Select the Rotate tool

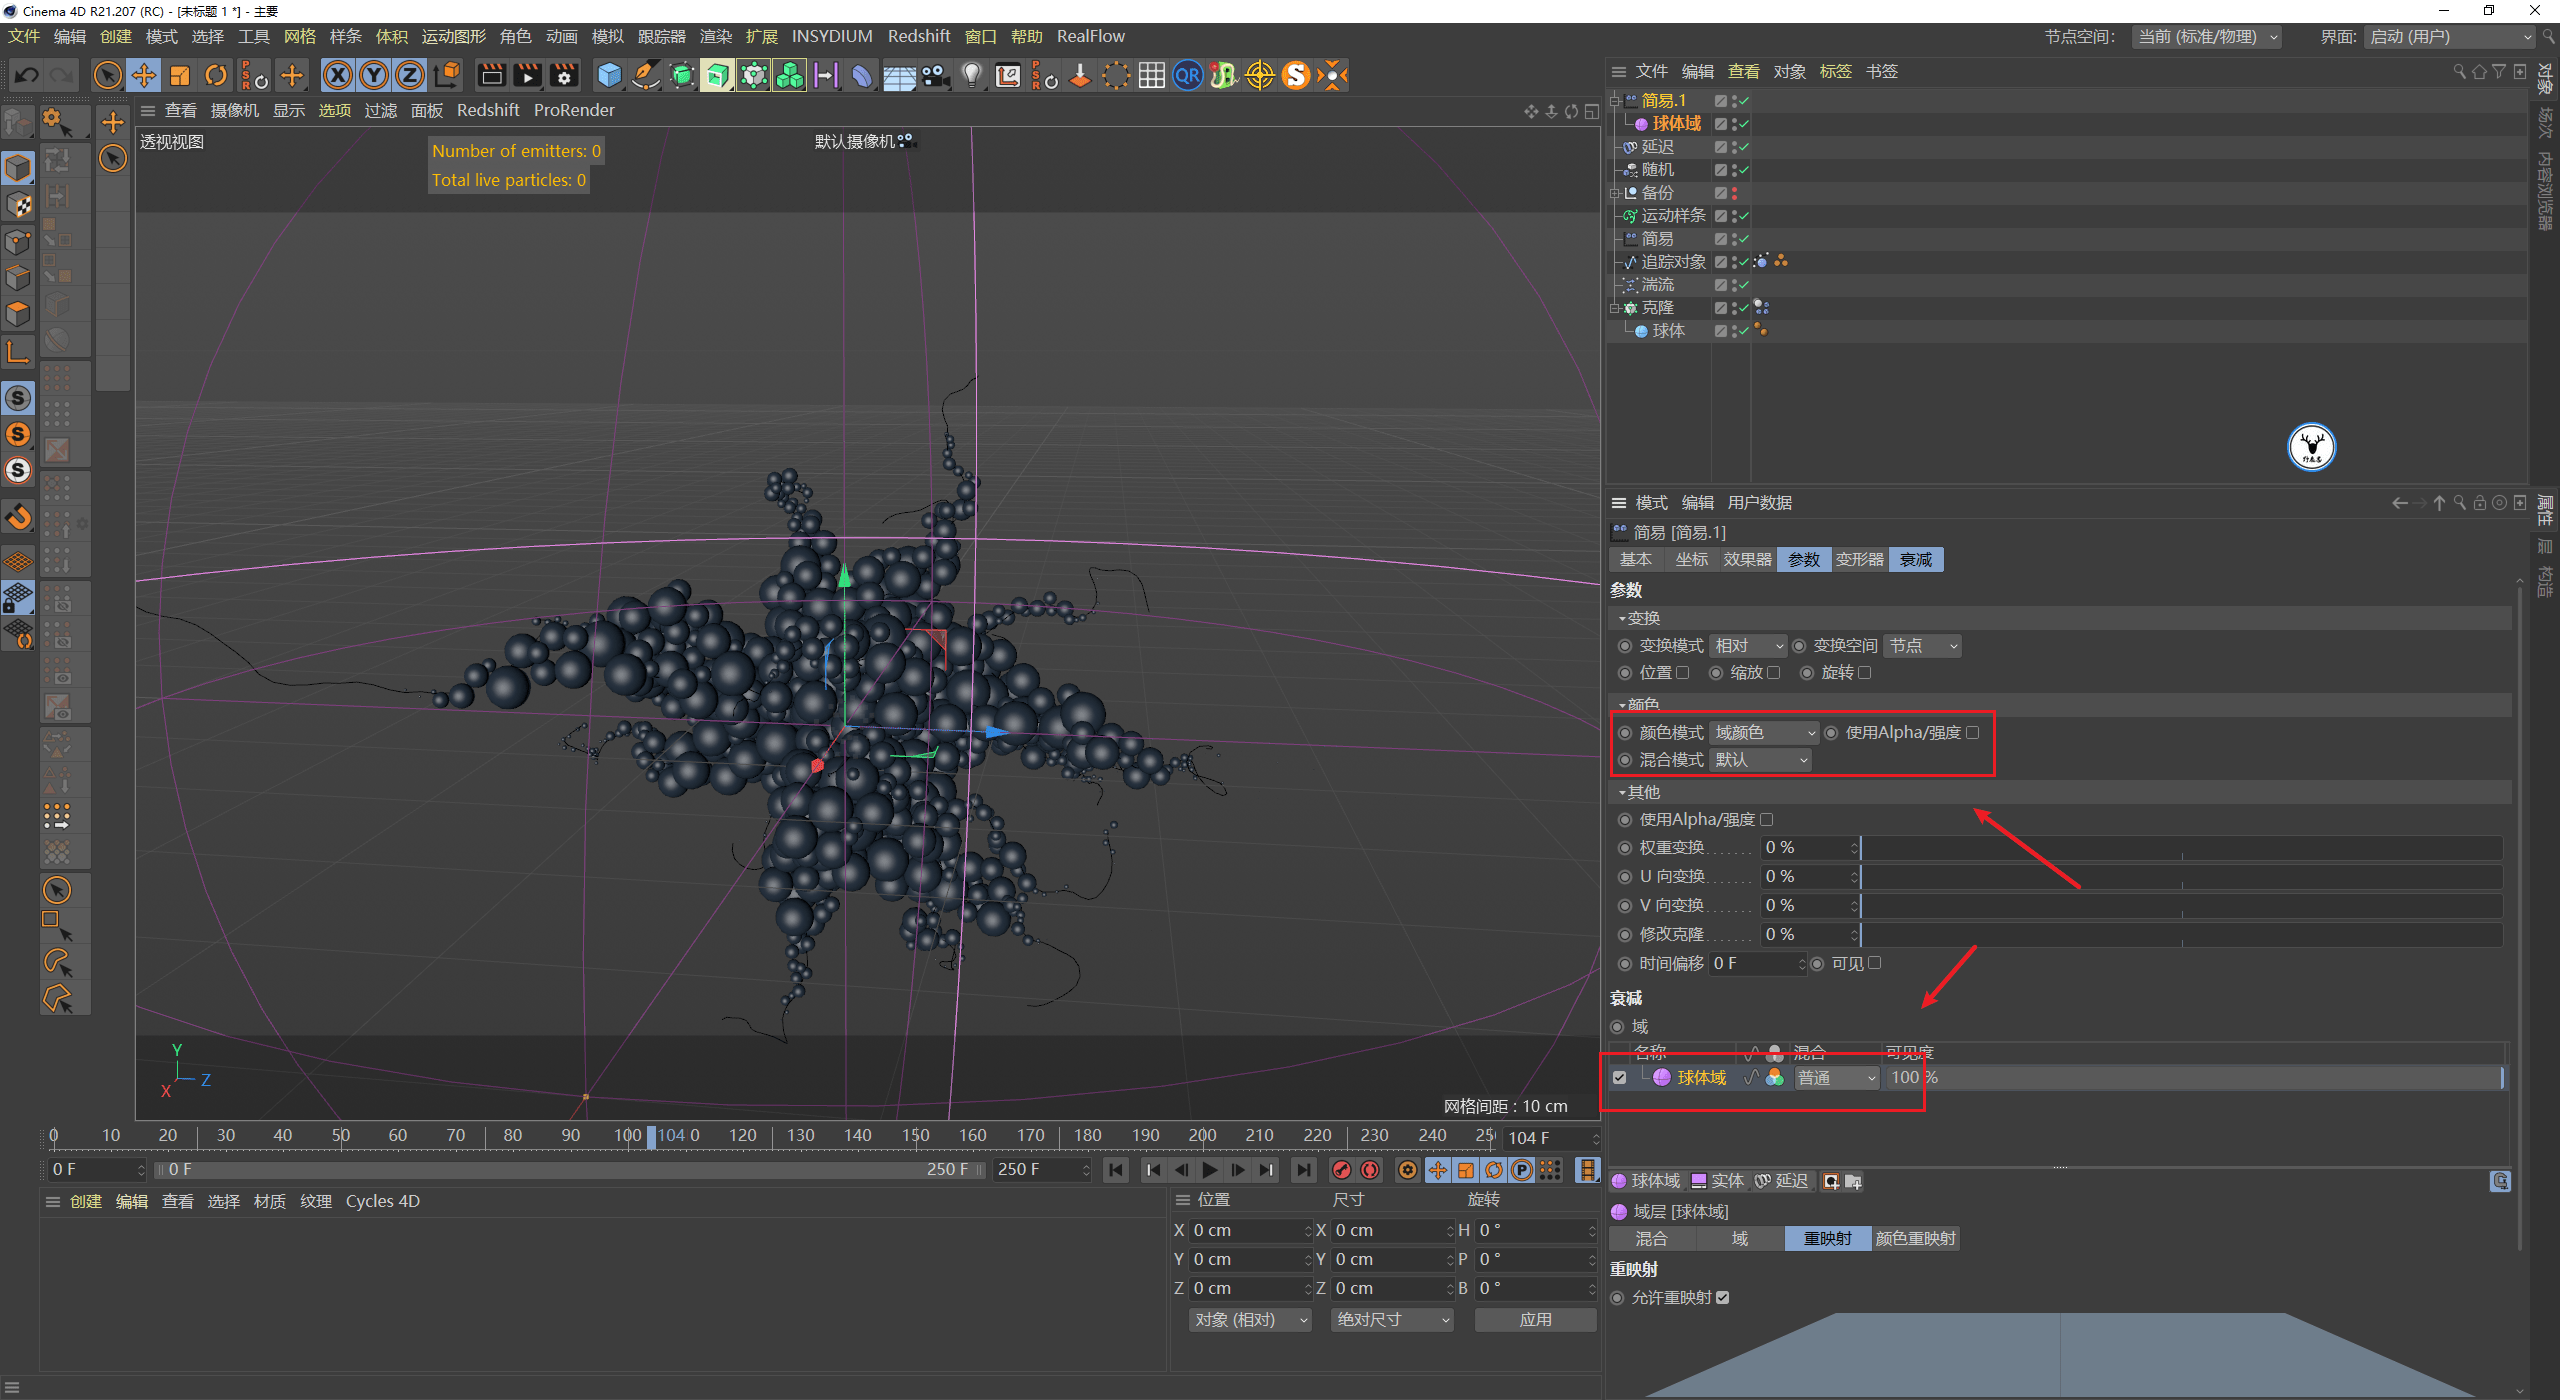click(216, 75)
